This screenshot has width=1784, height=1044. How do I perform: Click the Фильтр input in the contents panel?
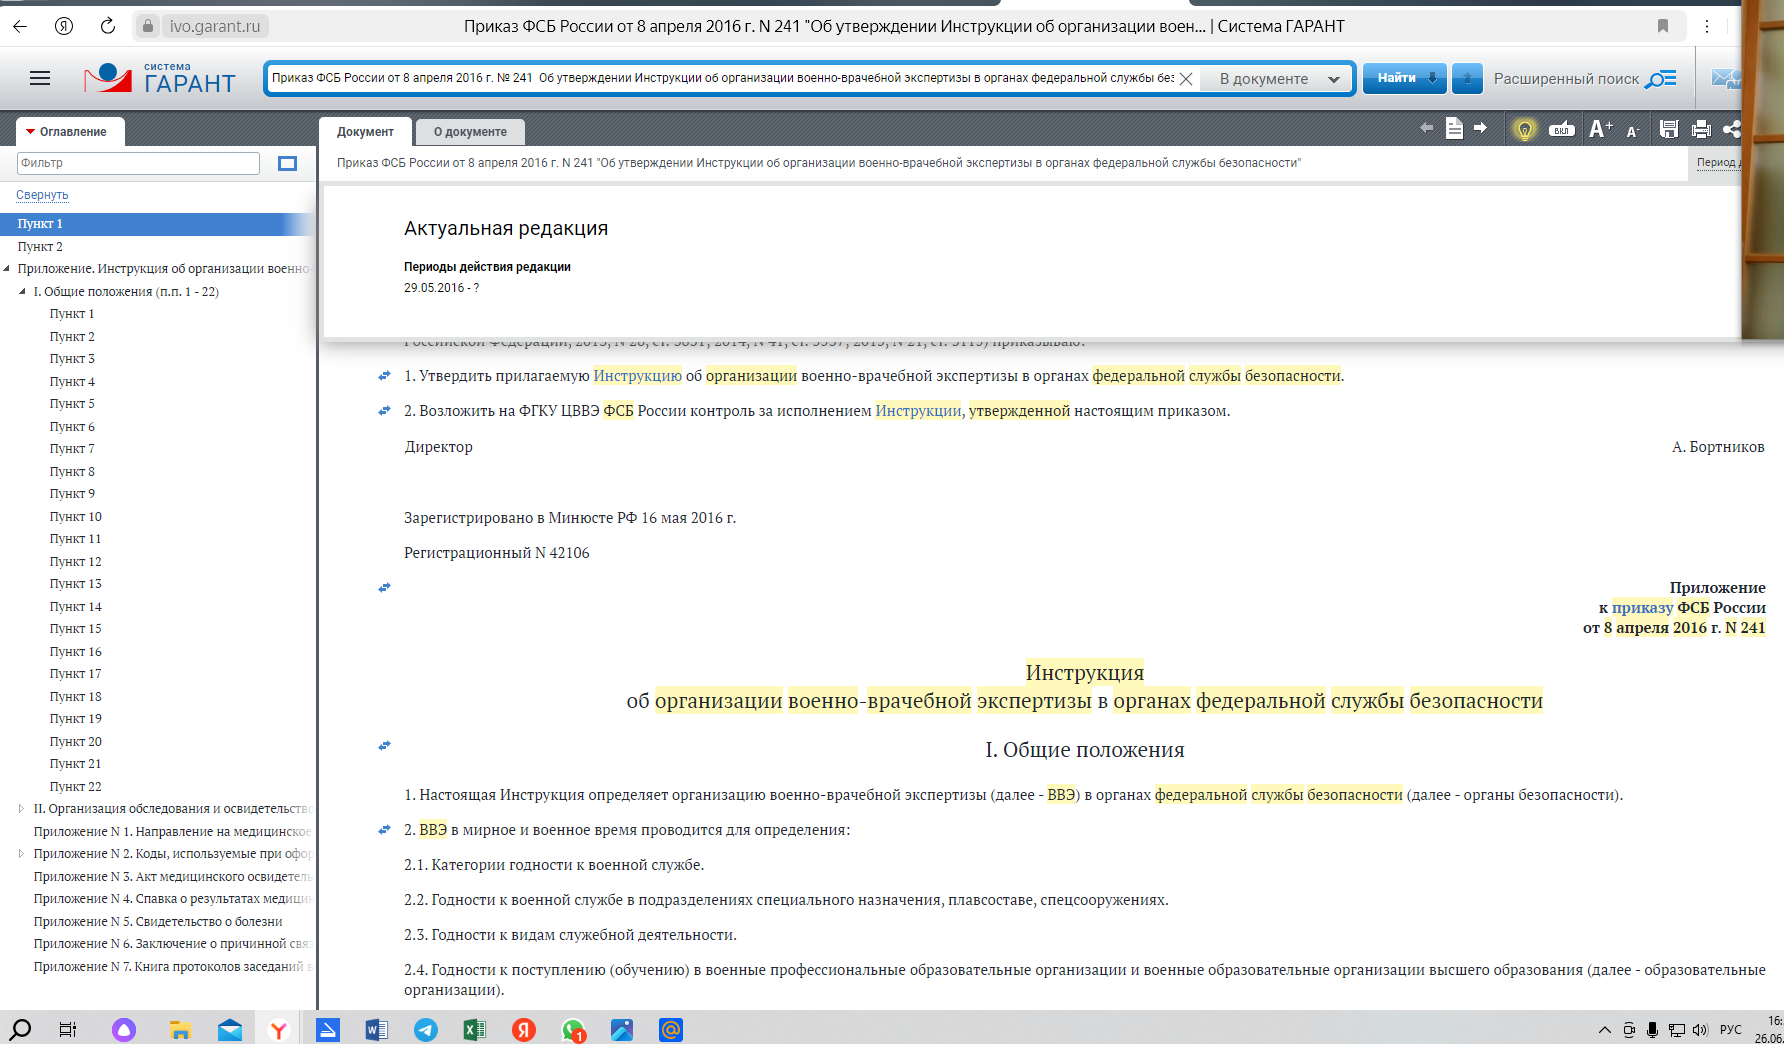pyautogui.click(x=139, y=163)
